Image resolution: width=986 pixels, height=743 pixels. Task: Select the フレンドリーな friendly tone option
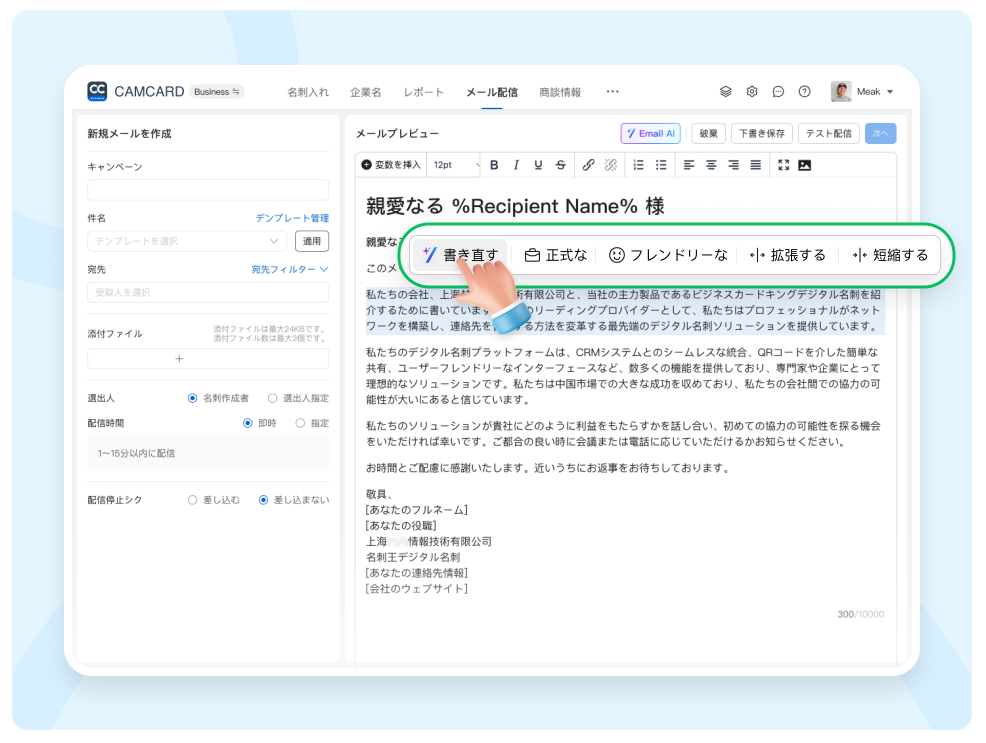coord(668,255)
